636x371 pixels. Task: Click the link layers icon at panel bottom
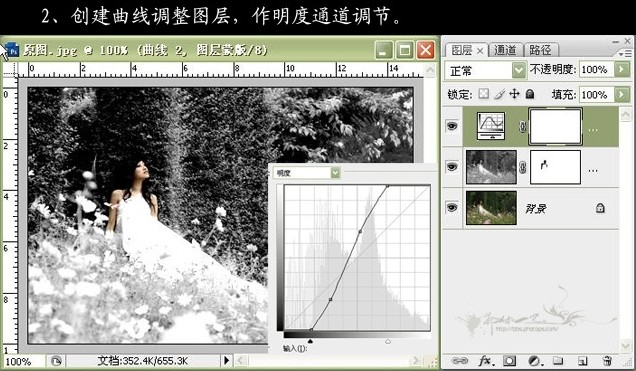tap(459, 360)
